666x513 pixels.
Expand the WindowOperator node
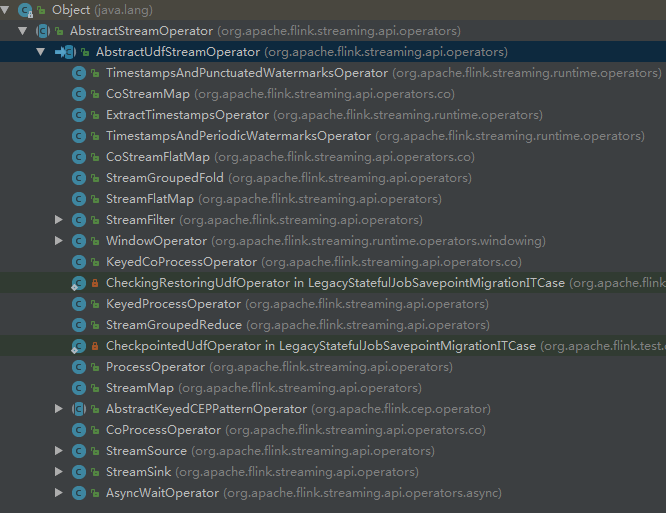coord(59,241)
